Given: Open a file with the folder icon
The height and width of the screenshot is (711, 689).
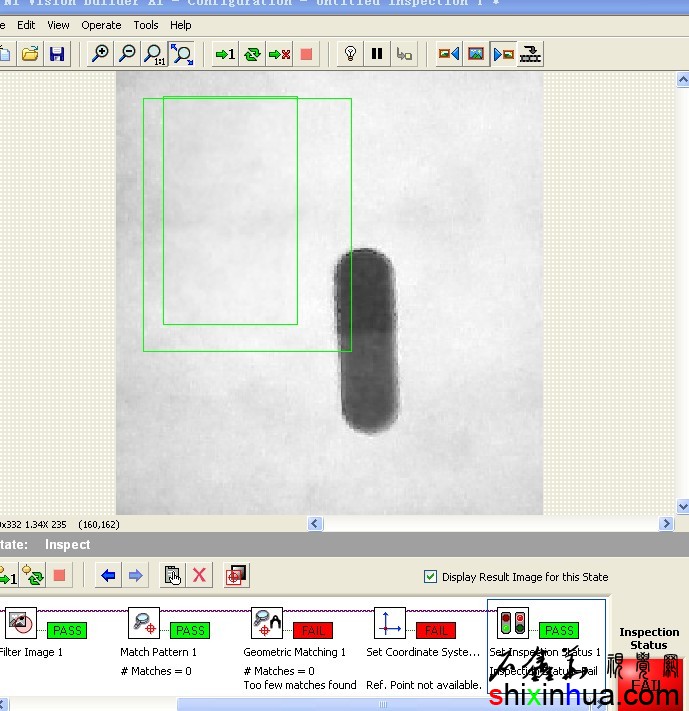Looking at the screenshot, I should point(30,54).
